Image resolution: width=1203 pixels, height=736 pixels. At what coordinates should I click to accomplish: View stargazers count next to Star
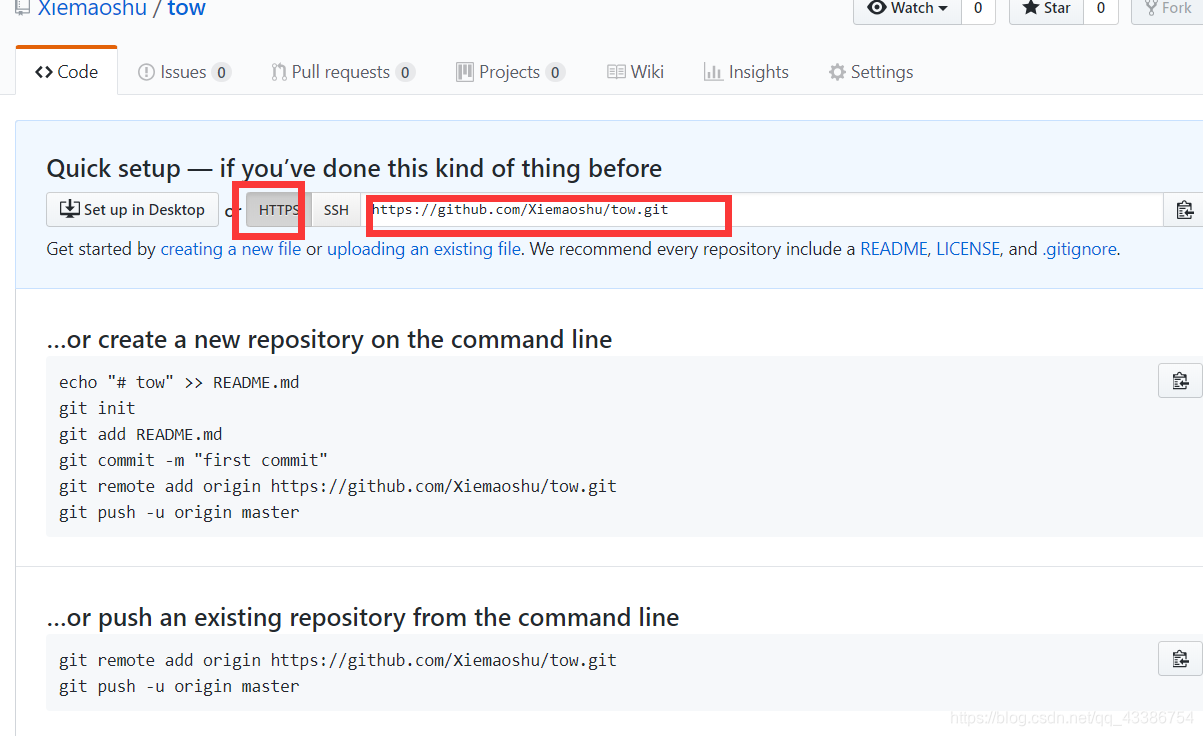click(1101, 9)
